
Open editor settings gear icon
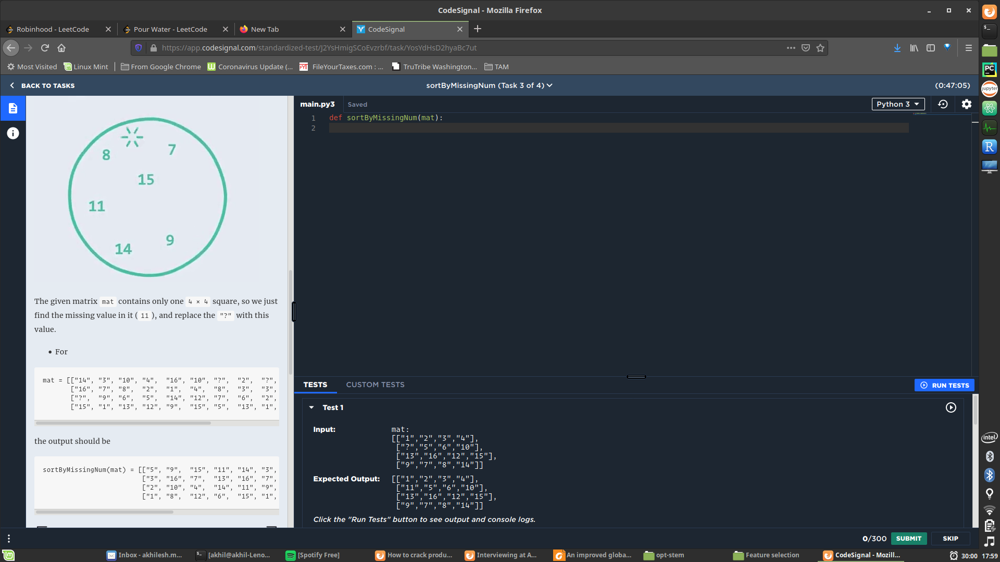coord(967,104)
